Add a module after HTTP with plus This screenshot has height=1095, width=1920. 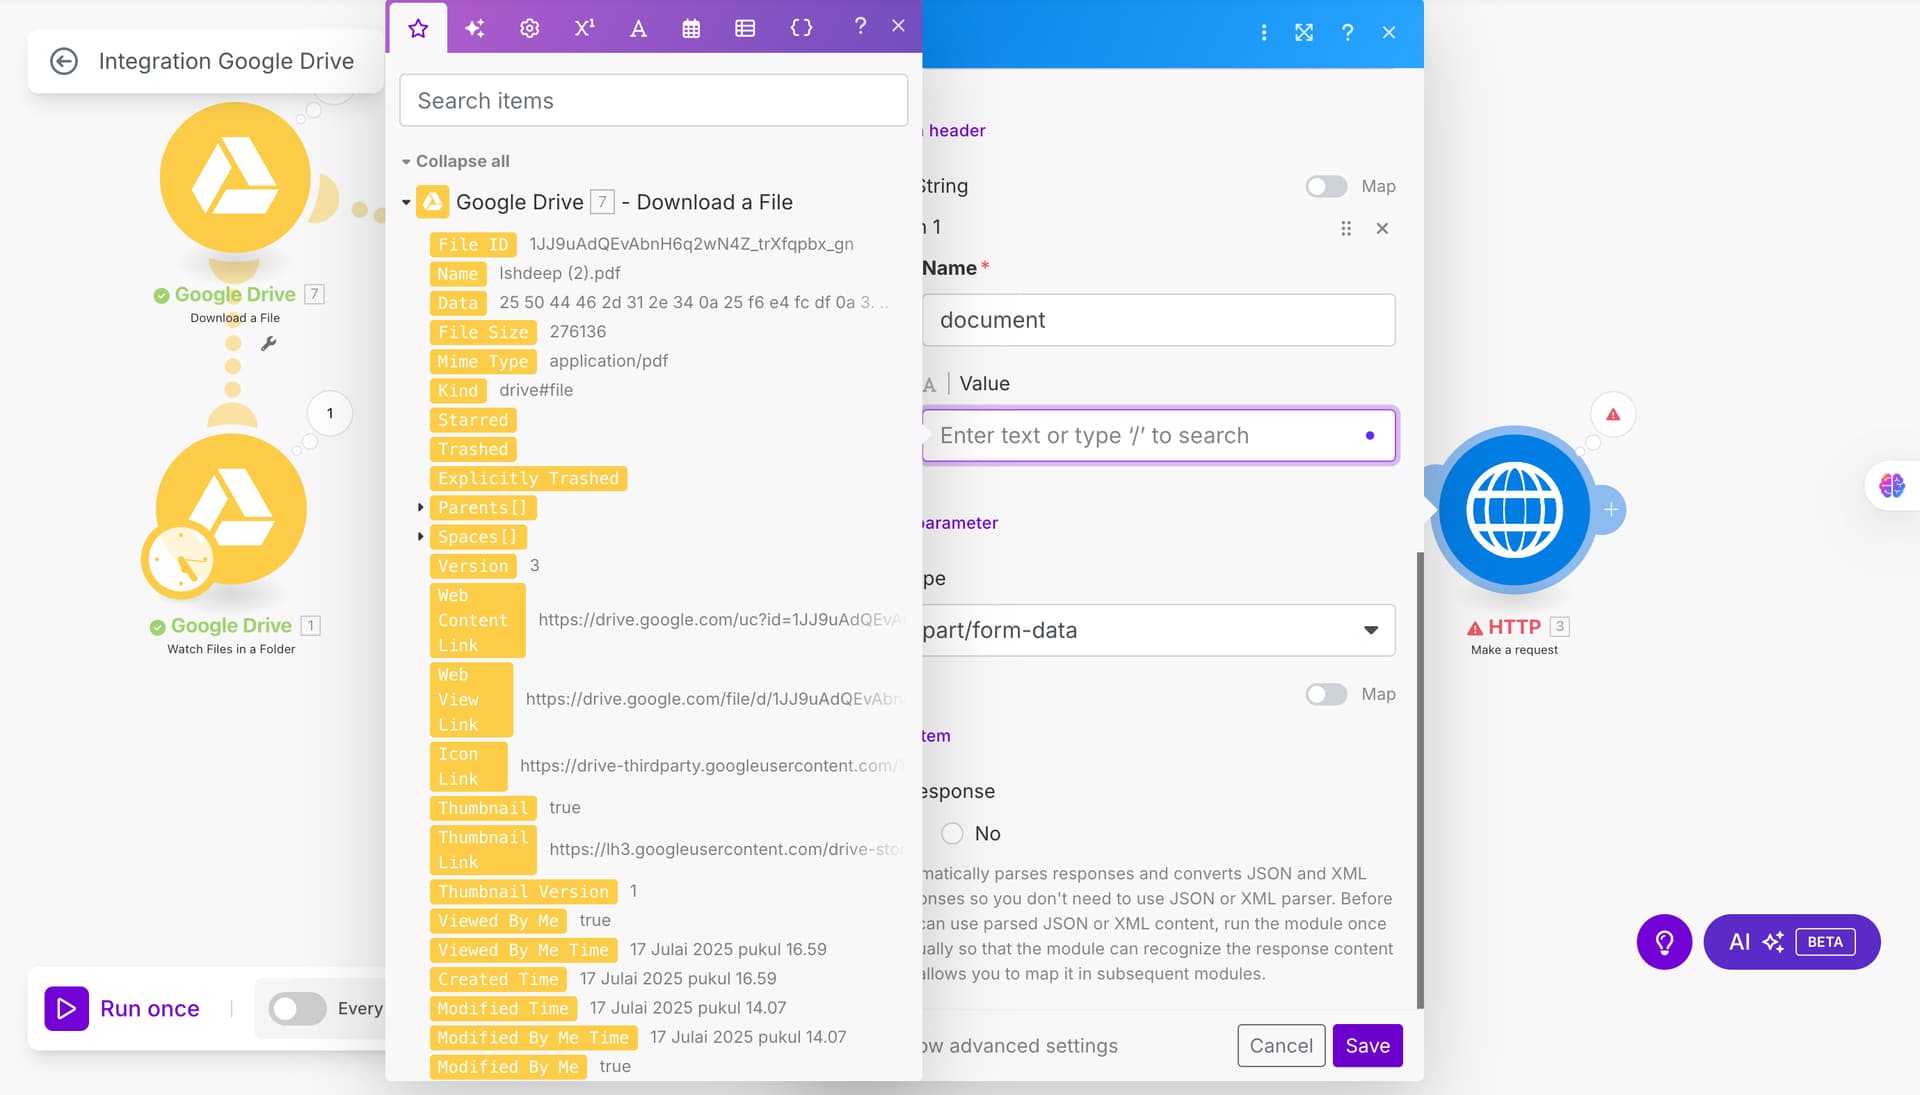pos(1611,510)
